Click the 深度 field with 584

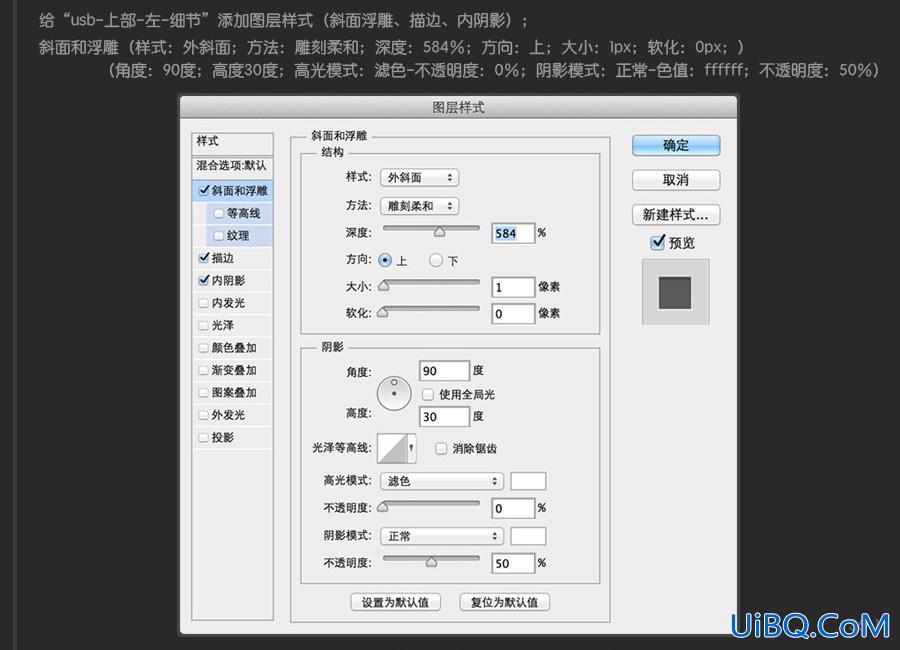pyautogui.click(x=513, y=233)
